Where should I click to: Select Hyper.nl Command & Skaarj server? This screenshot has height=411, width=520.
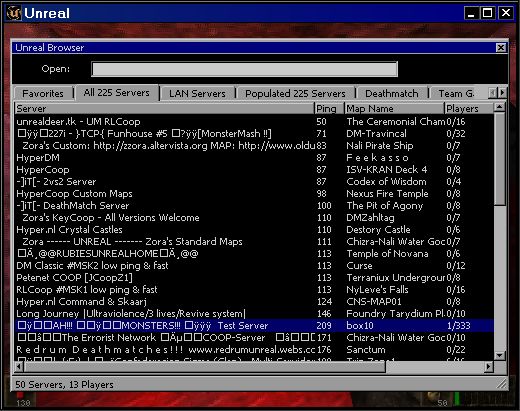click(254, 302)
